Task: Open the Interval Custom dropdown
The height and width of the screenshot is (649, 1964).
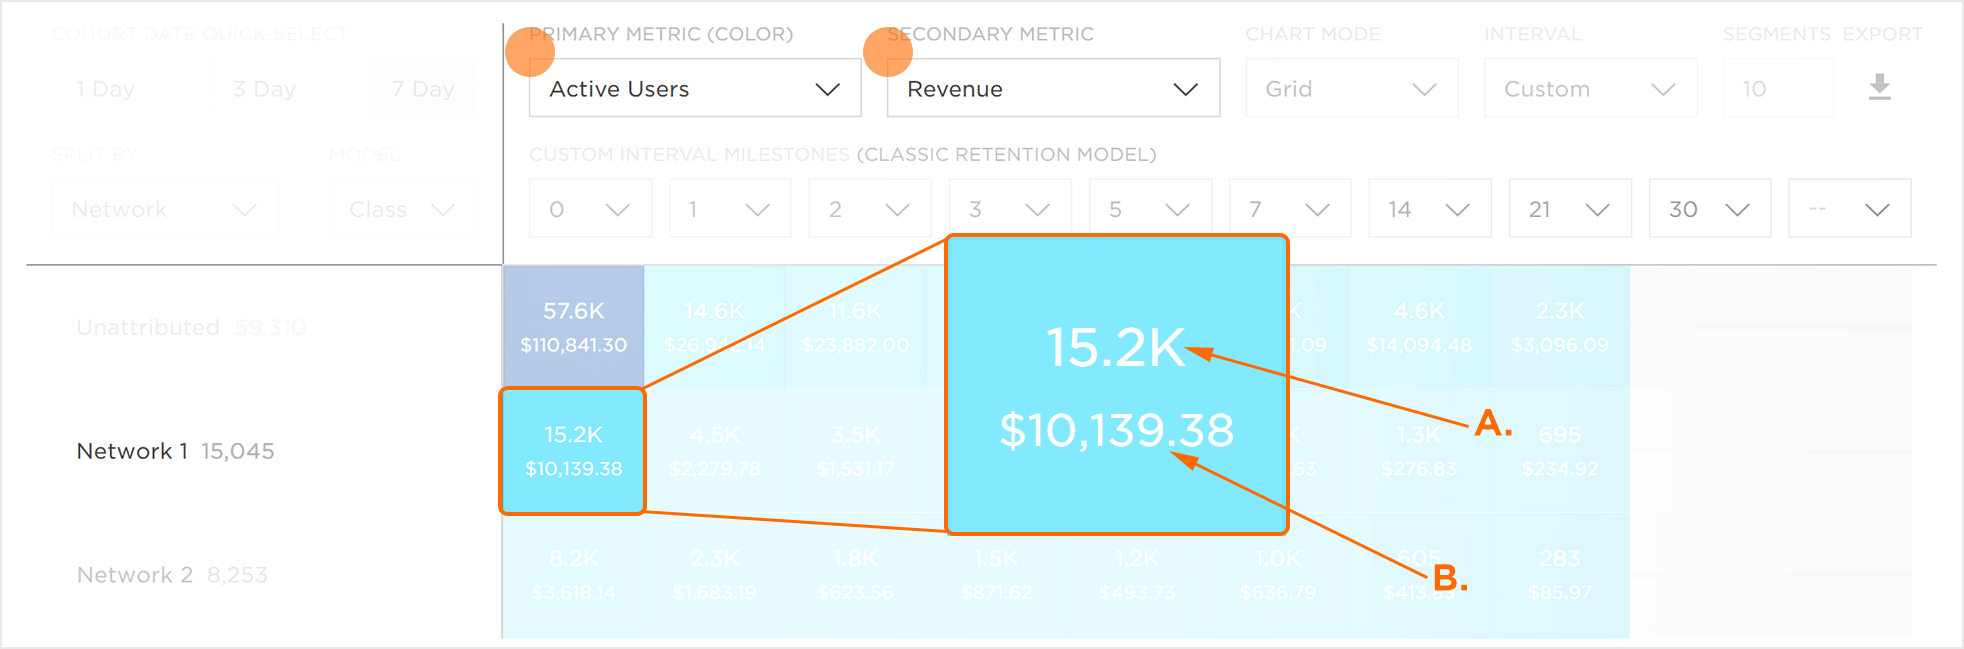Action: (1590, 89)
